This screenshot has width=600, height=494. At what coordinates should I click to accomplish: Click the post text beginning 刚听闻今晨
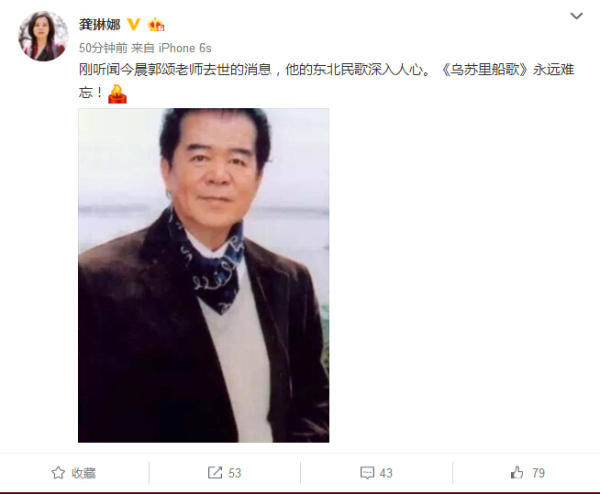click(x=326, y=81)
